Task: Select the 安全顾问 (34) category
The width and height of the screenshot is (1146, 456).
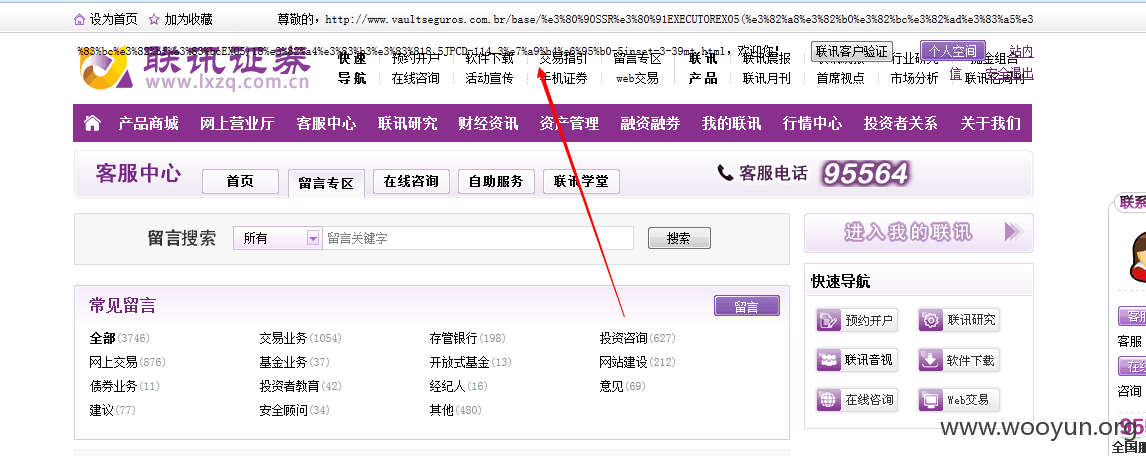Action: tap(295, 410)
